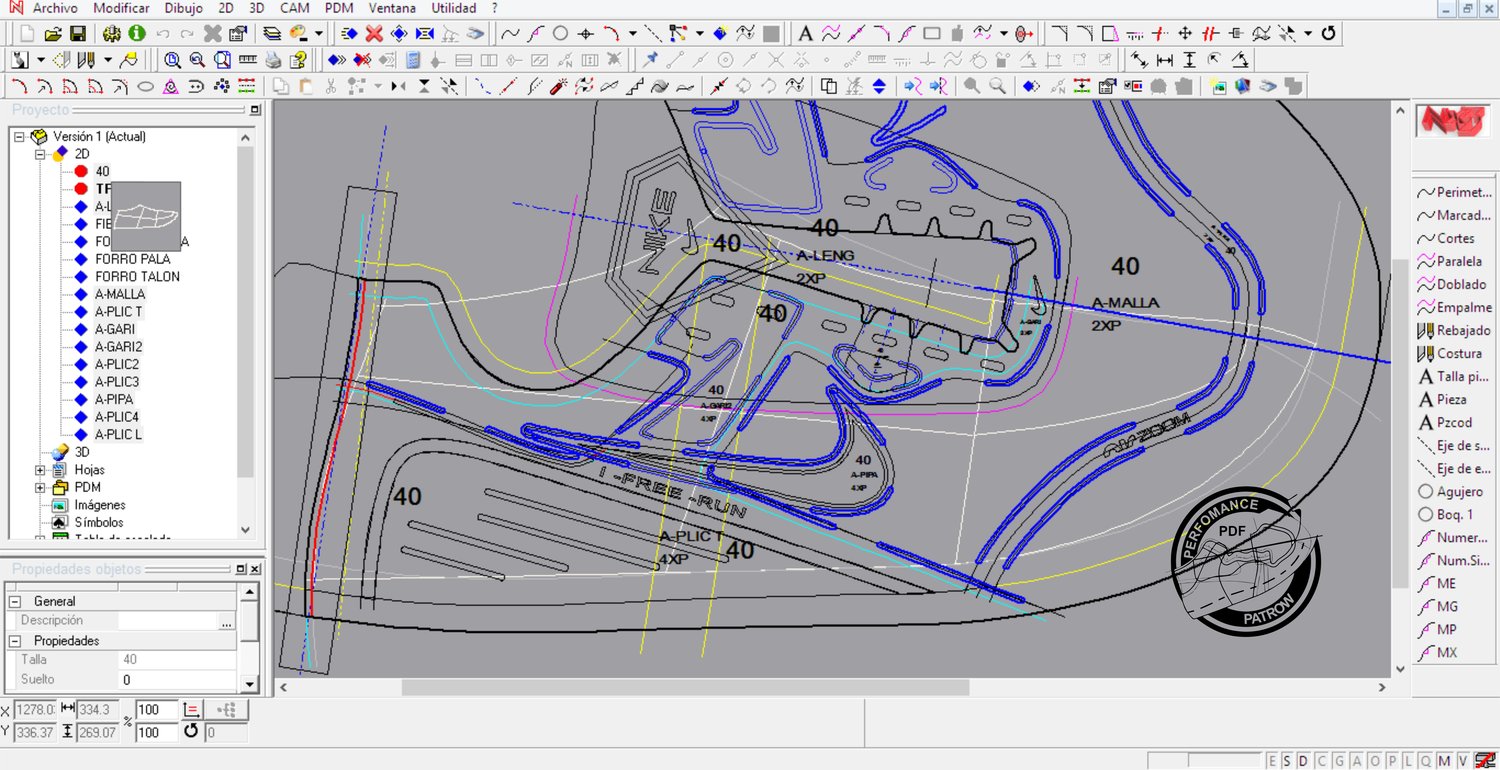
Task: Toggle the S status bar indicator
Action: [x=1287, y=761]
